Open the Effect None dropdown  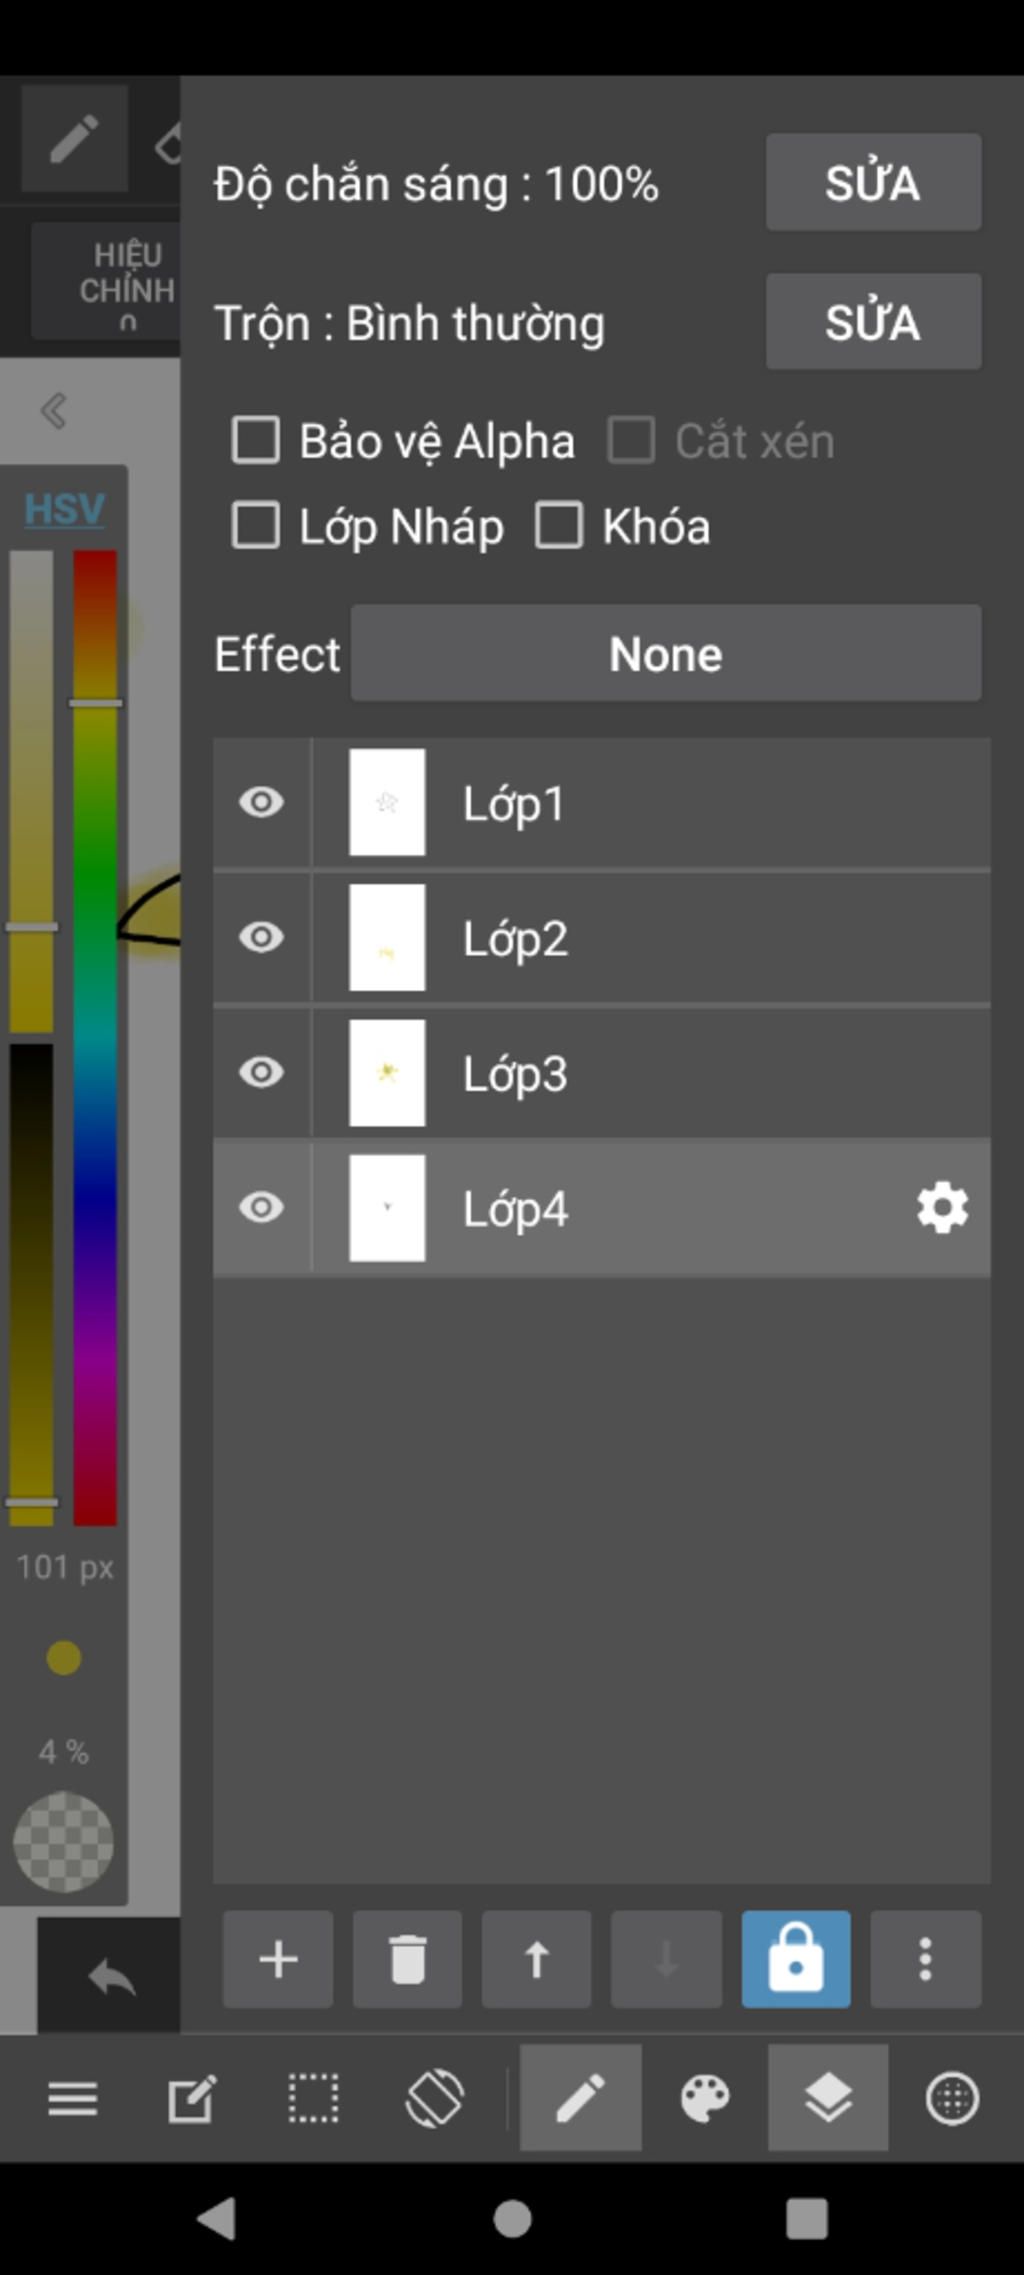click(x=666, y=653)
